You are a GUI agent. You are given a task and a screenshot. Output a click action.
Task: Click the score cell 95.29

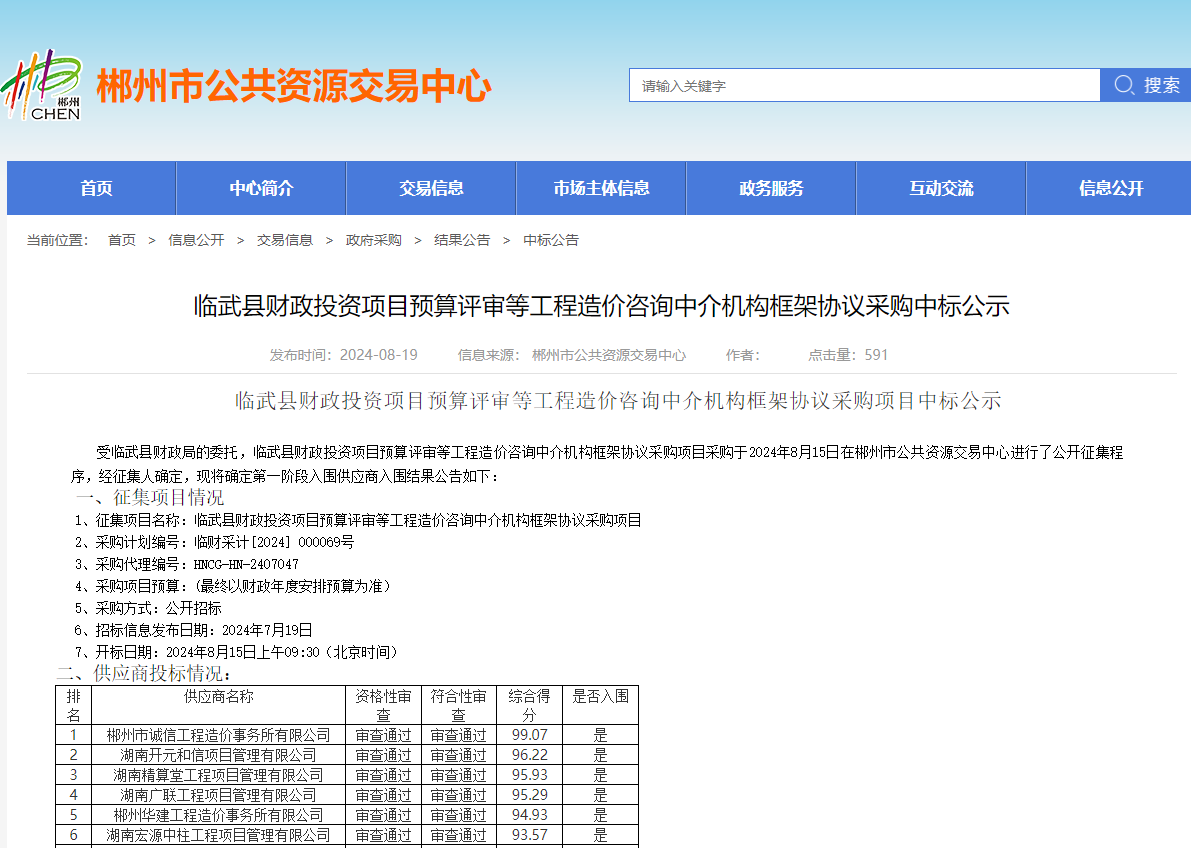(x=529, y=795)
